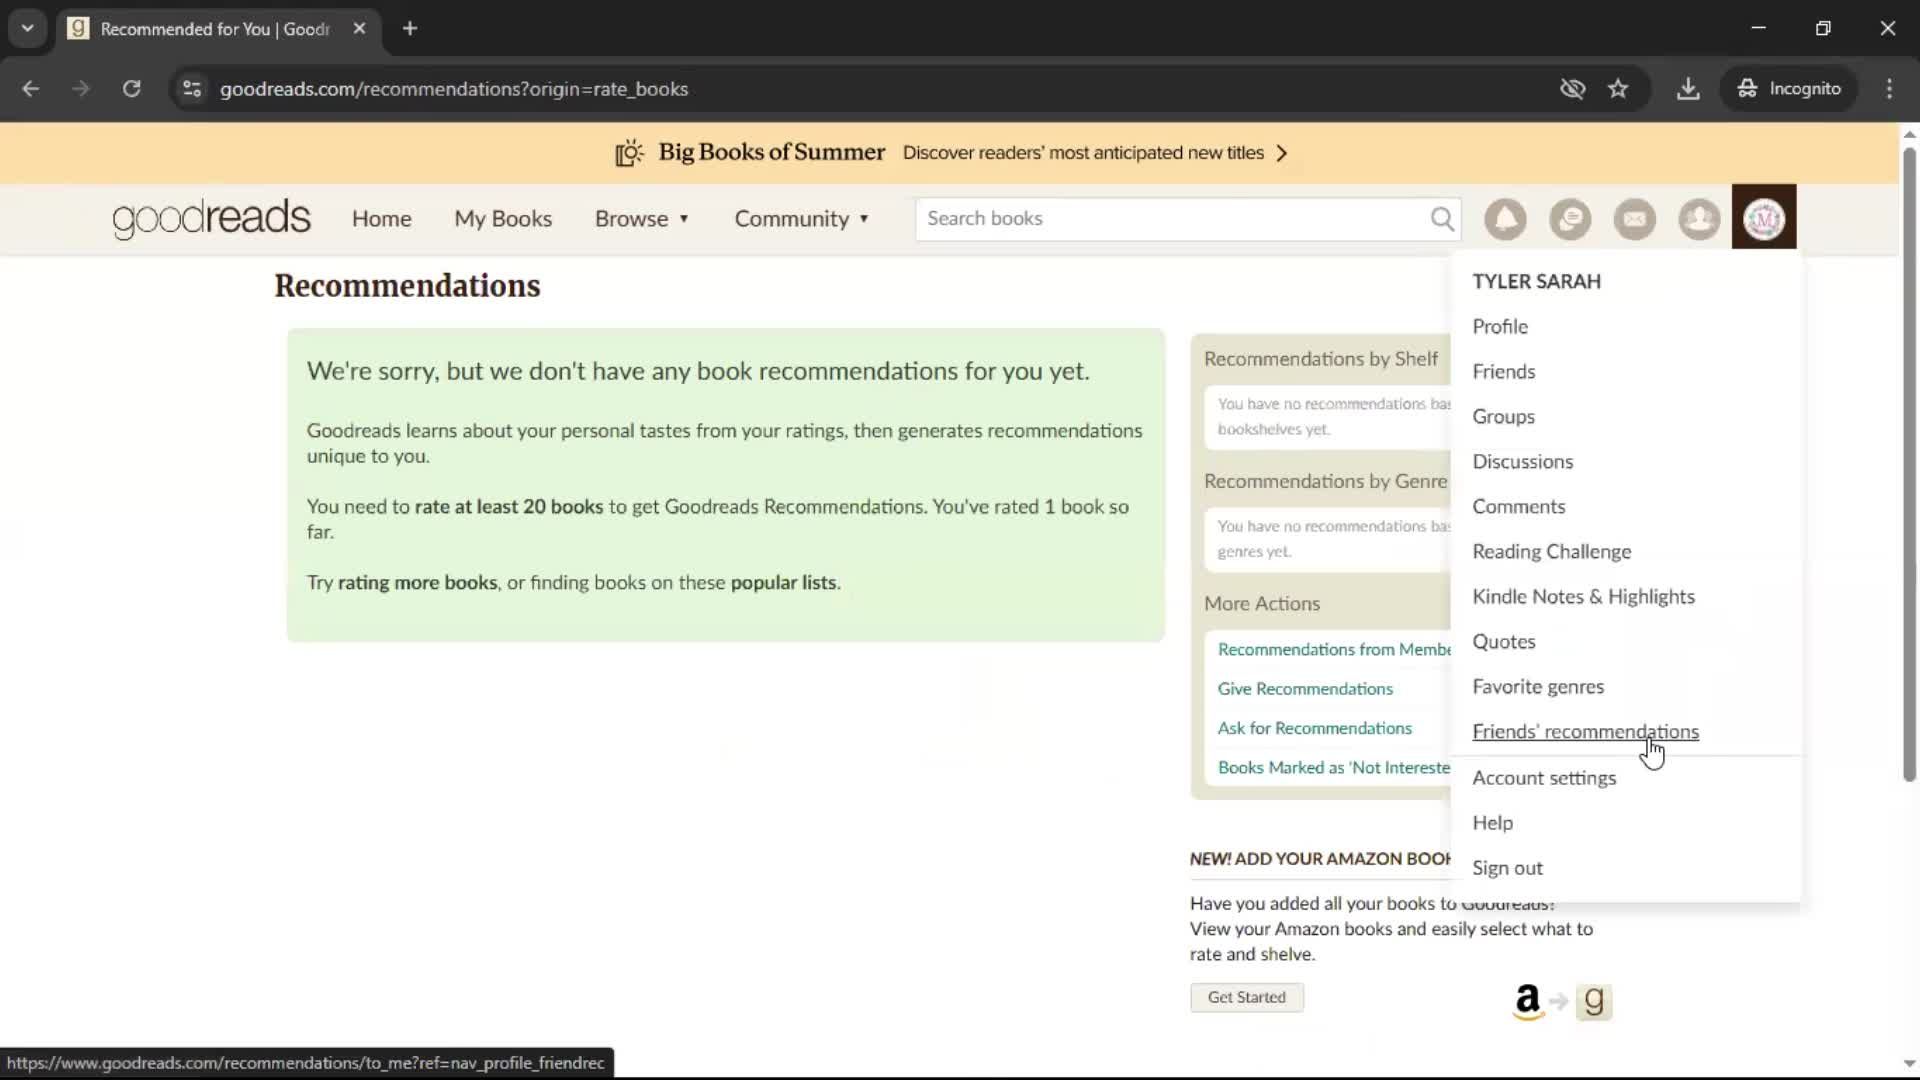Open the tab search dropdown arrow

tap(28, 29)
